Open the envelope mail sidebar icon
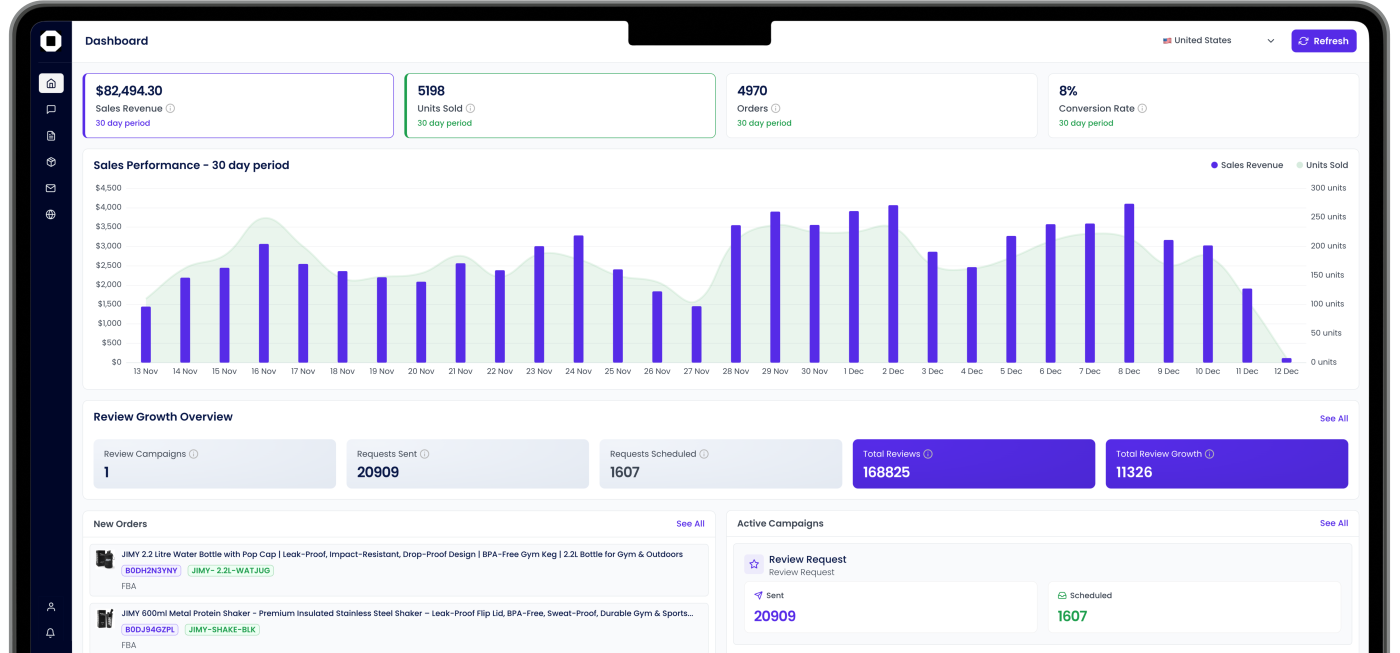Screen dimensions: 1400x653 (x=51, y=188)
